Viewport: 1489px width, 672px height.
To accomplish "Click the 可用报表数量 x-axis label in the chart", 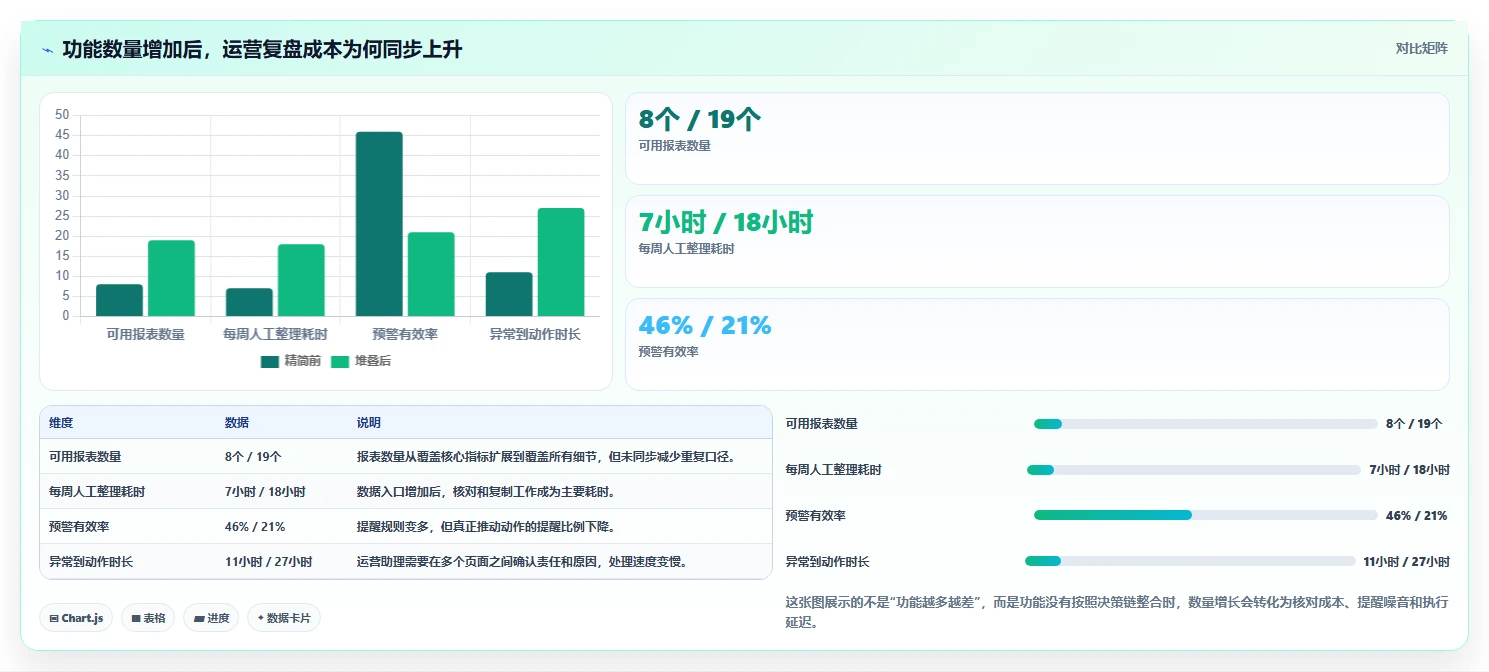I will 145,334.
